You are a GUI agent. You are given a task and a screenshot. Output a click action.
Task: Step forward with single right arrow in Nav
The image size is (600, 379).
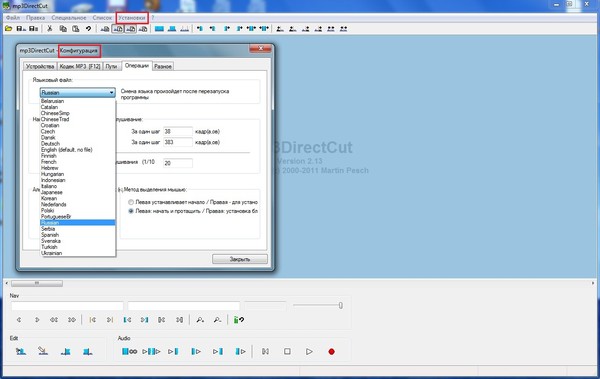click(x=37, y=320)
